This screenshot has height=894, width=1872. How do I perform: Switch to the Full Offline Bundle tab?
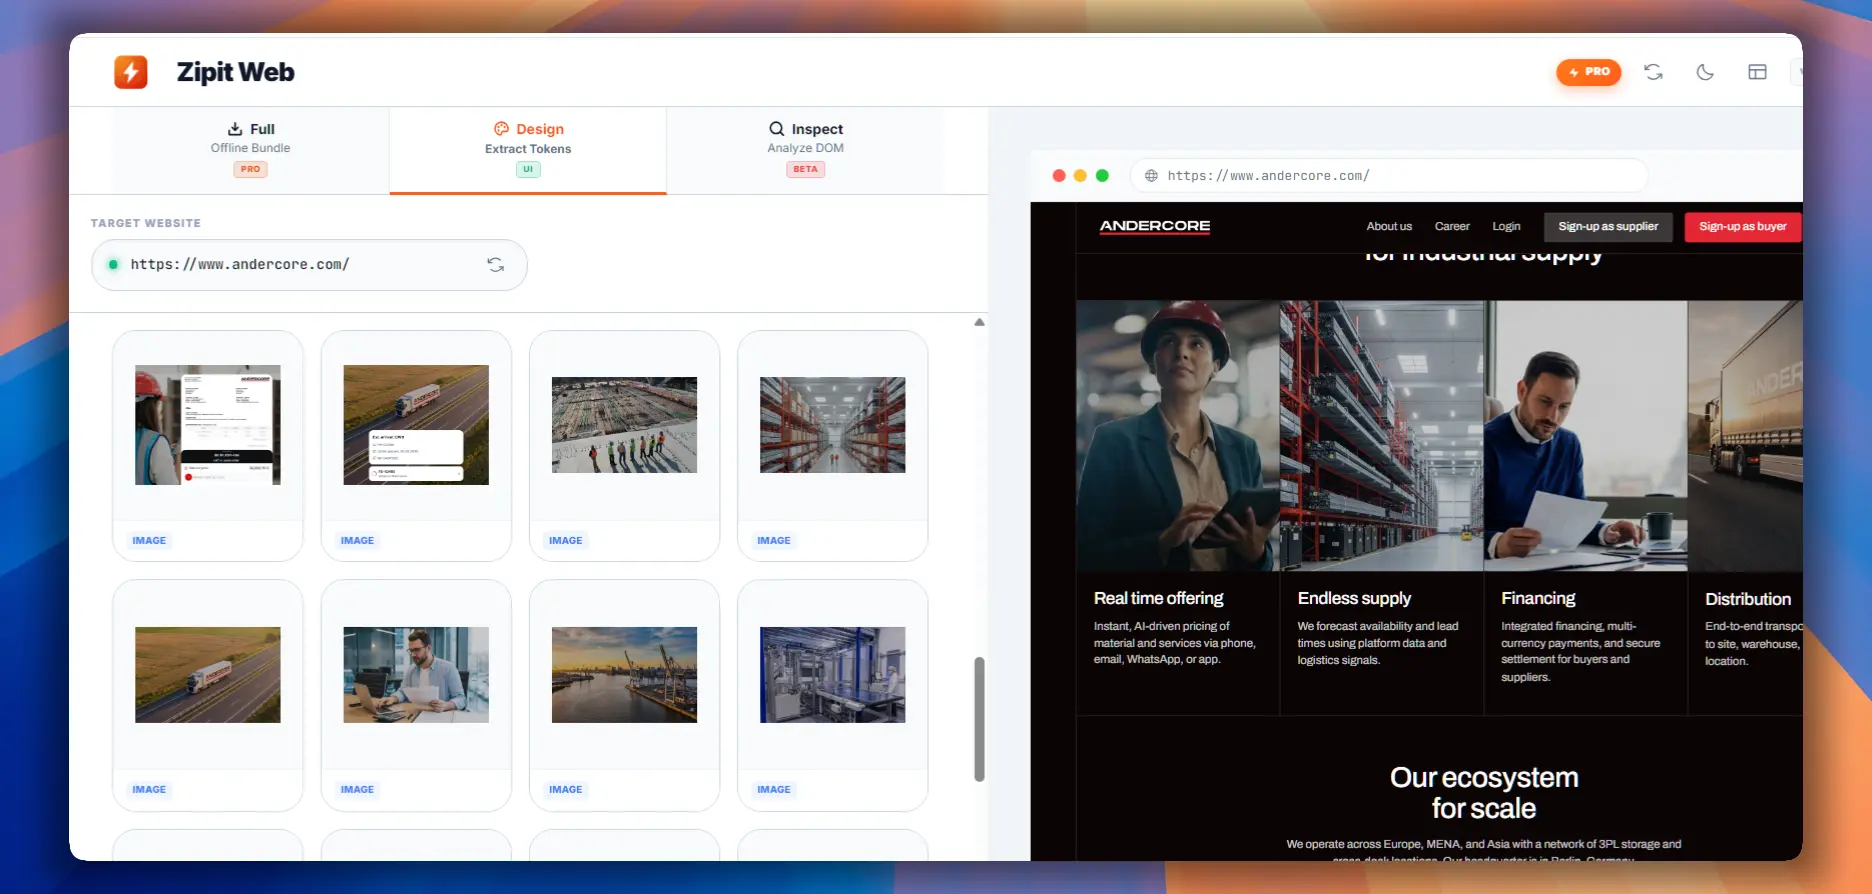pos(250,149)
